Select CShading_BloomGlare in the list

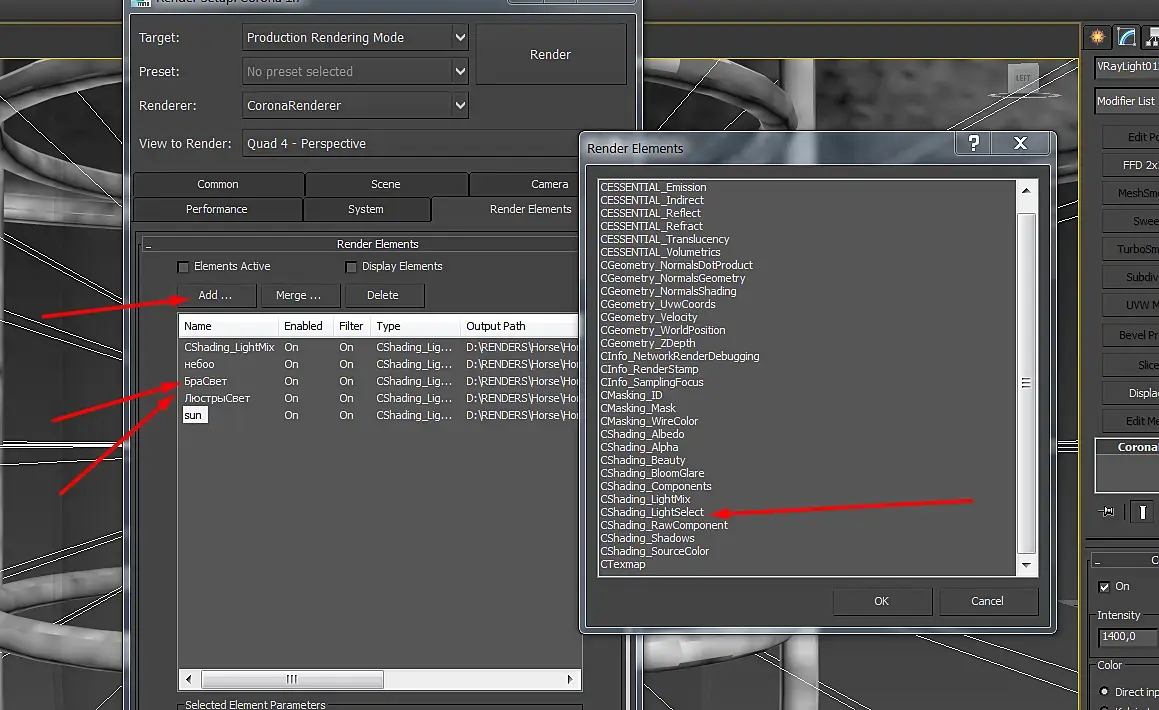pyautogui.click(x=652, y=474)
